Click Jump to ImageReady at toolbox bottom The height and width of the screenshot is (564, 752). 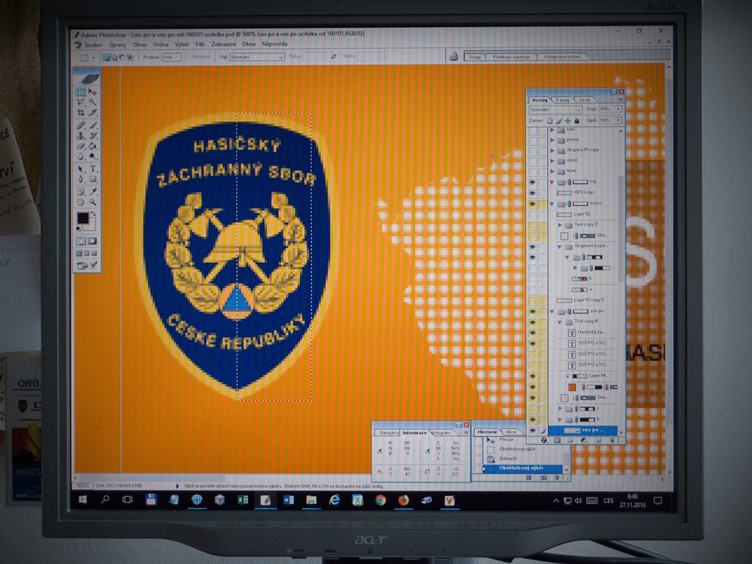87,265
